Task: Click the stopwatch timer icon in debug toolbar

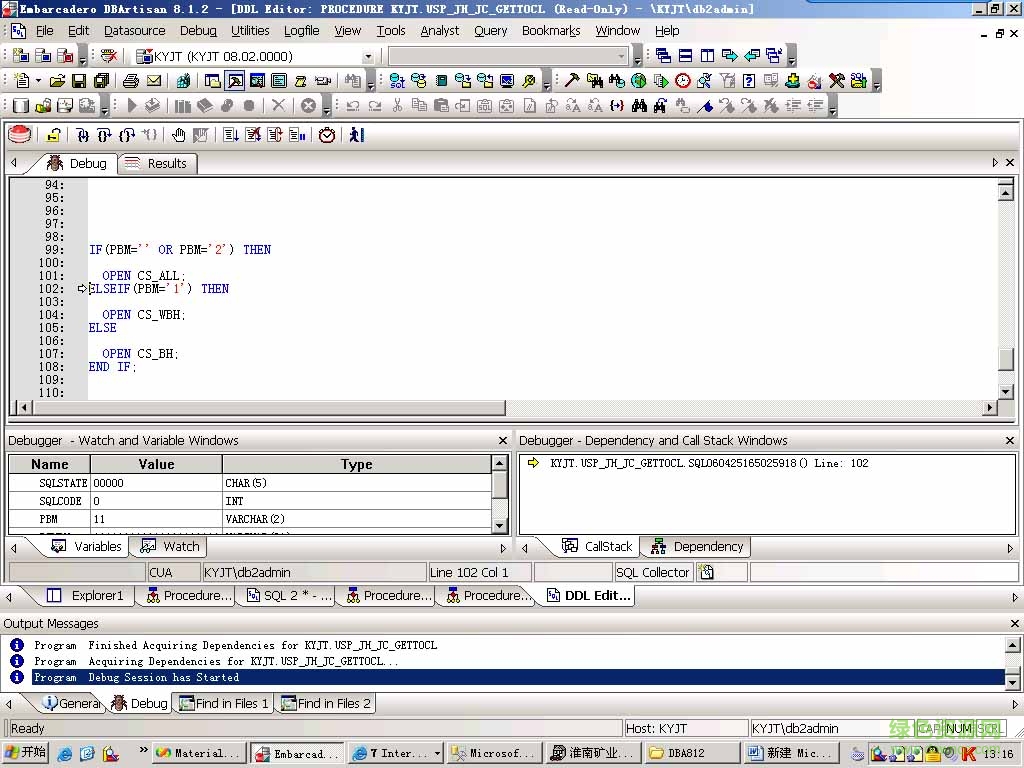Action: pyautogui.click(x=327, y=134)
